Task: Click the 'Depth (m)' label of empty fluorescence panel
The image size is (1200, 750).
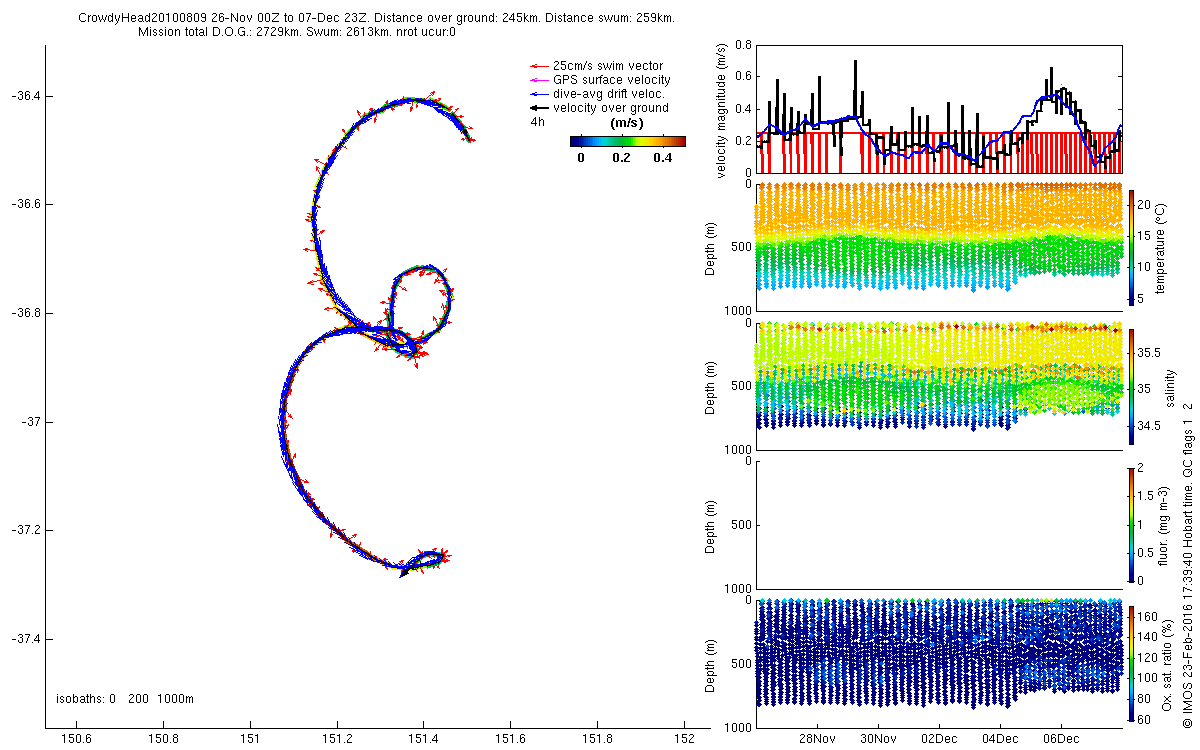Action: point(711,527)
